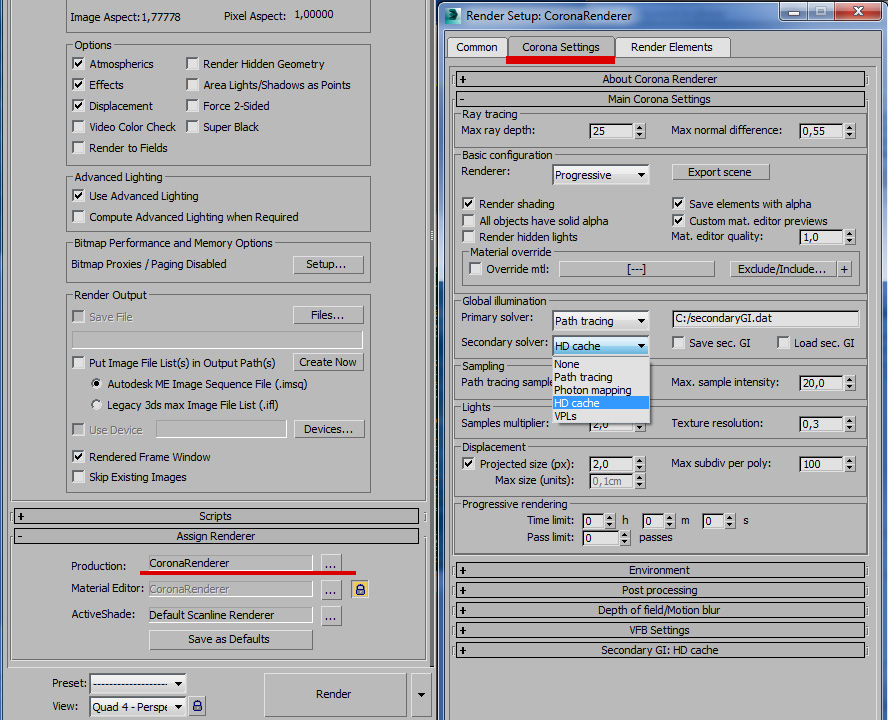Increase the Max ray depth spinner
Image resolution: width=888 pixels, height=720 pixels.
point(640,127)
